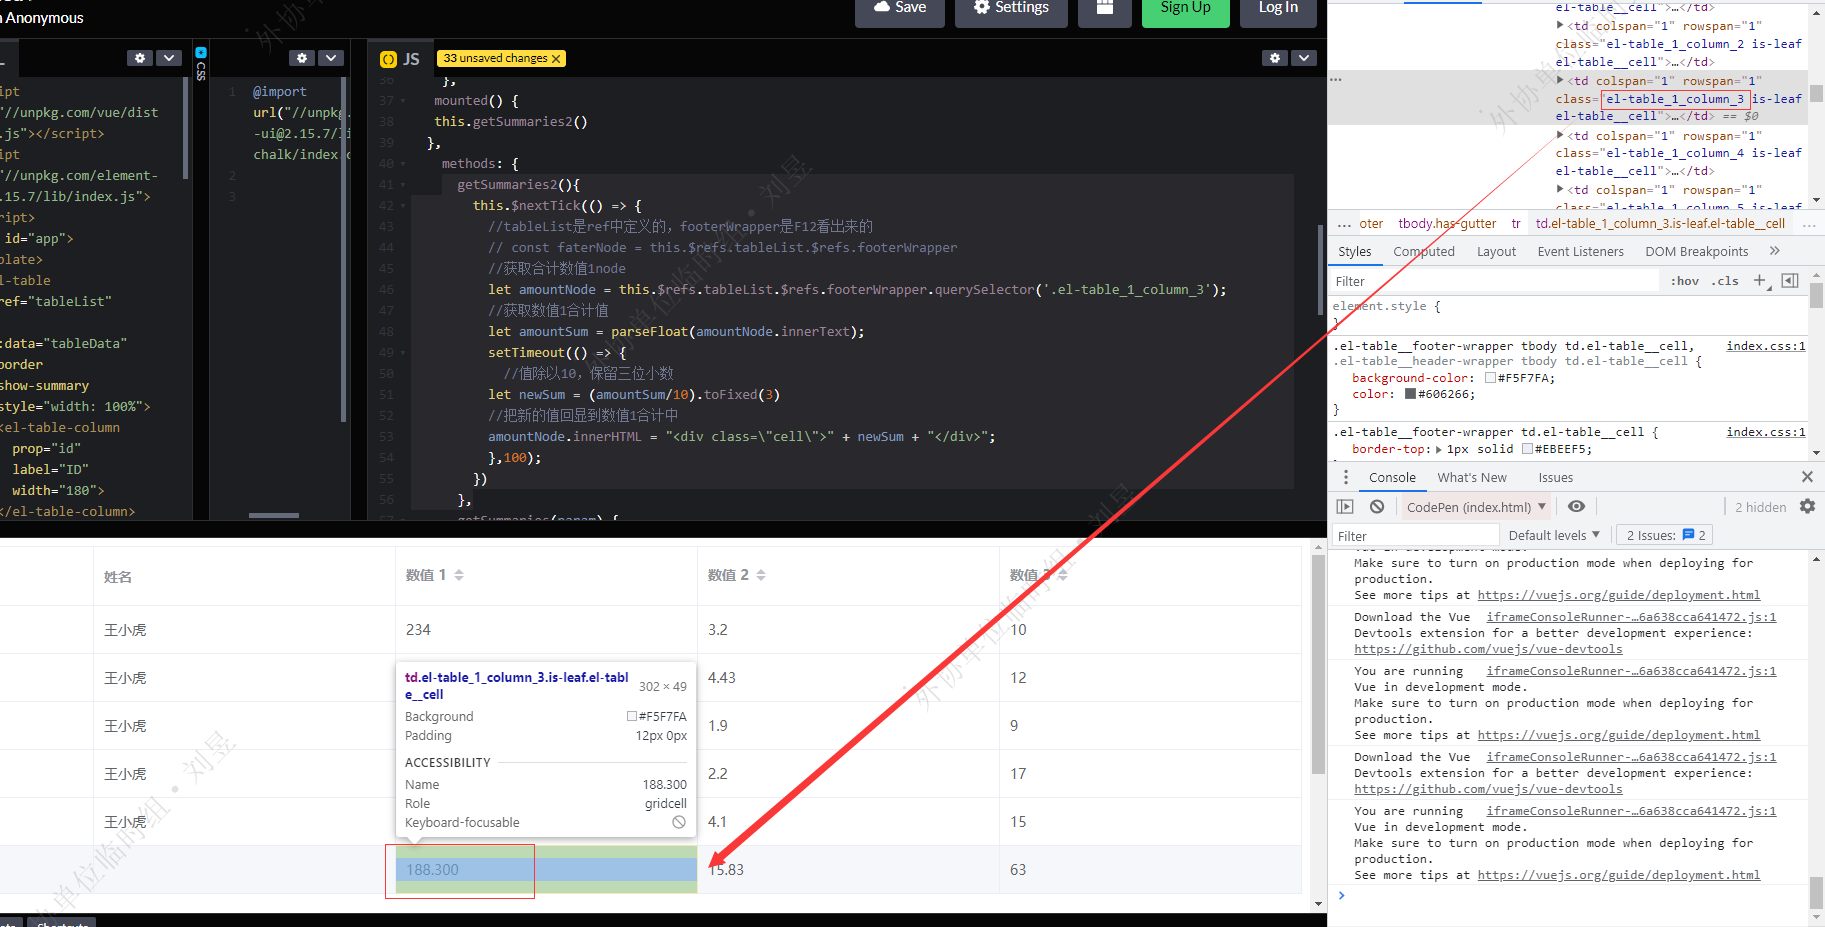Open the drawer three-dot menu
The image size is (1825, 927).
(1346, 477)
